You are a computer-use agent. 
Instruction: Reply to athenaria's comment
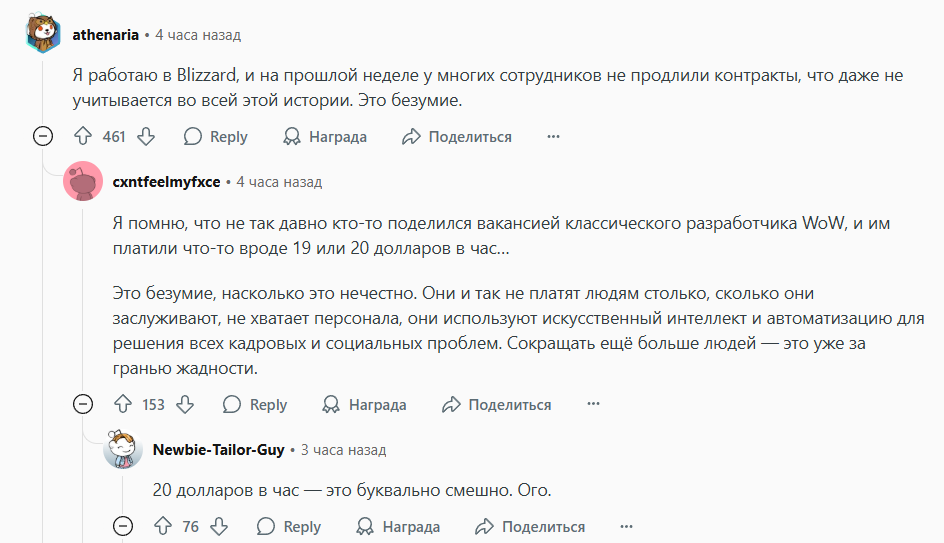pos(216,137)
